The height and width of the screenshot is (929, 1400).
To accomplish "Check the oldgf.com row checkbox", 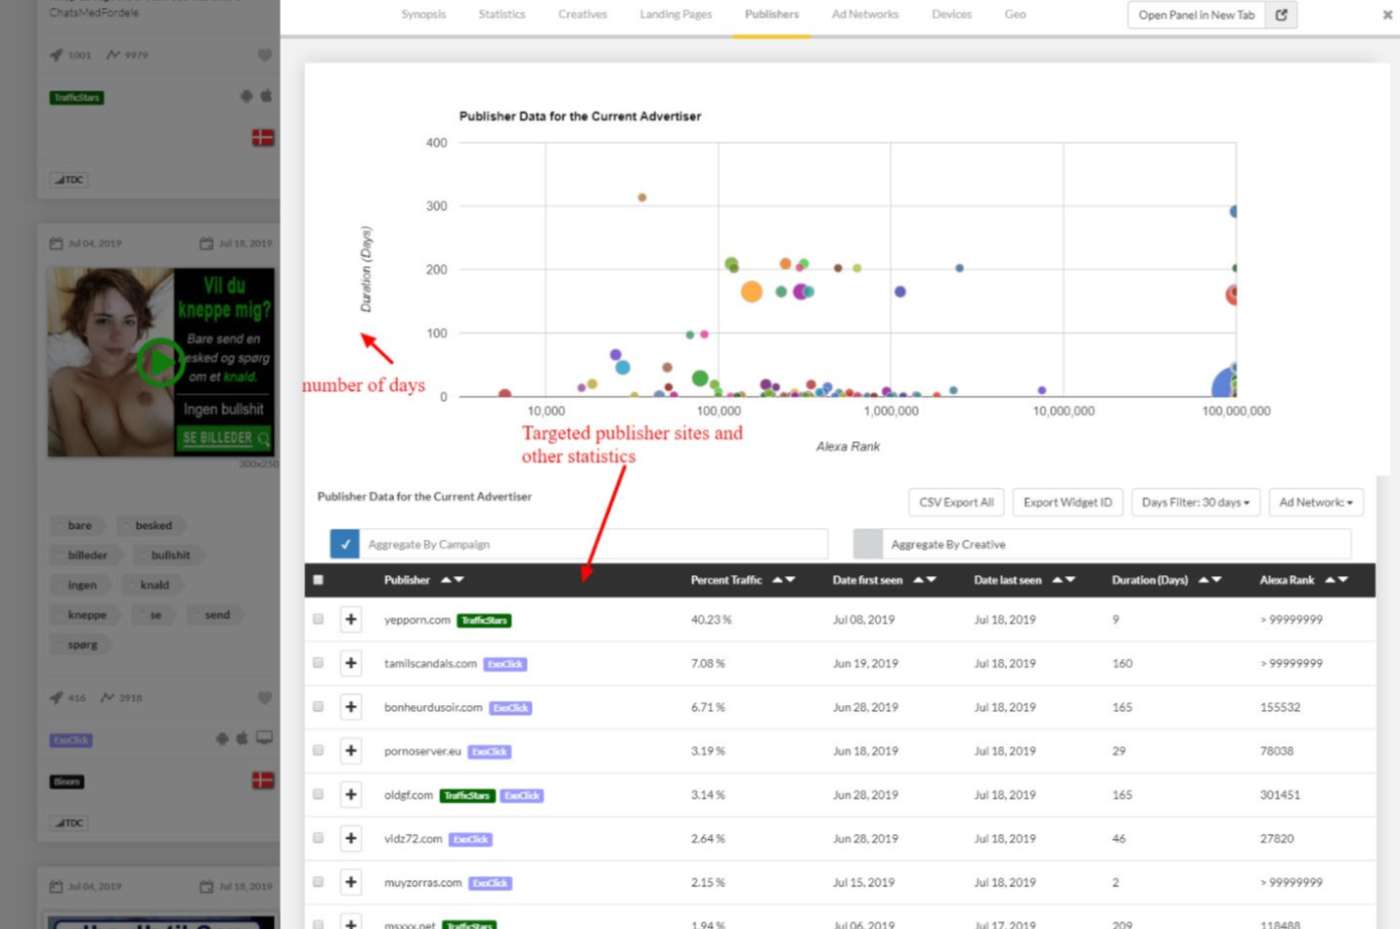I will point(318,795).
